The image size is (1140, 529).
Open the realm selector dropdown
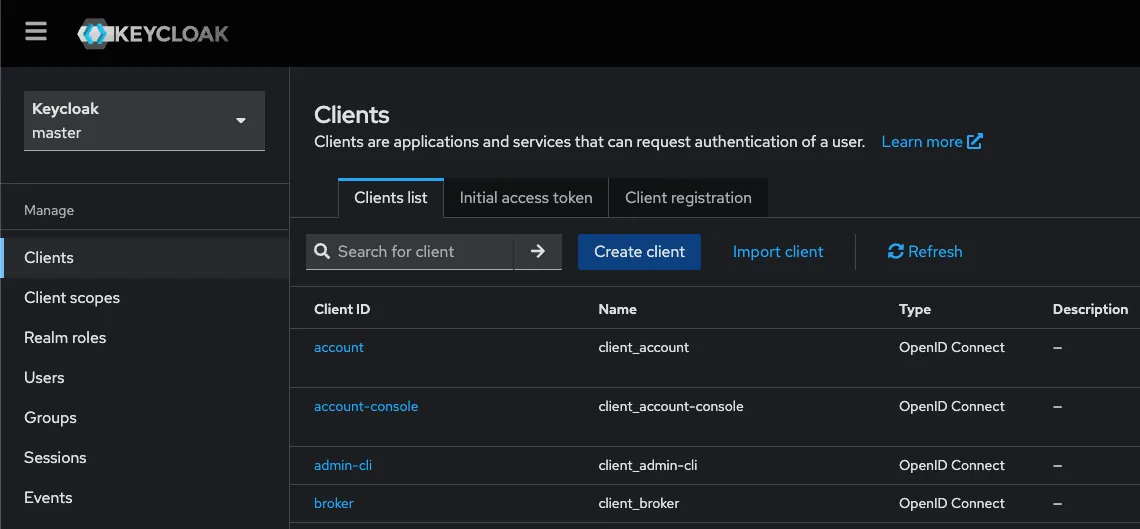point(144,121)
